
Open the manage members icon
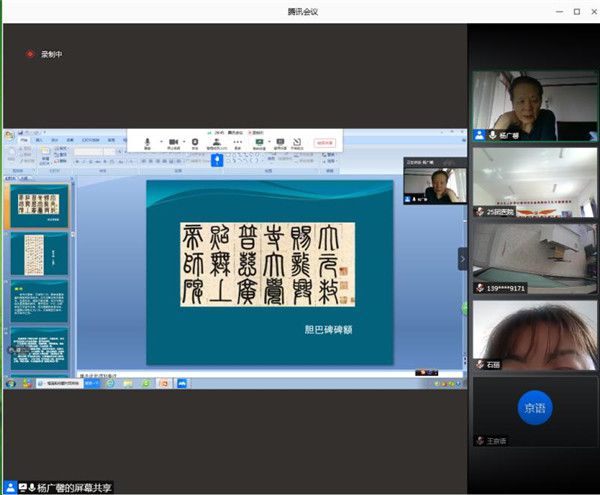click(x=217, y=142)
